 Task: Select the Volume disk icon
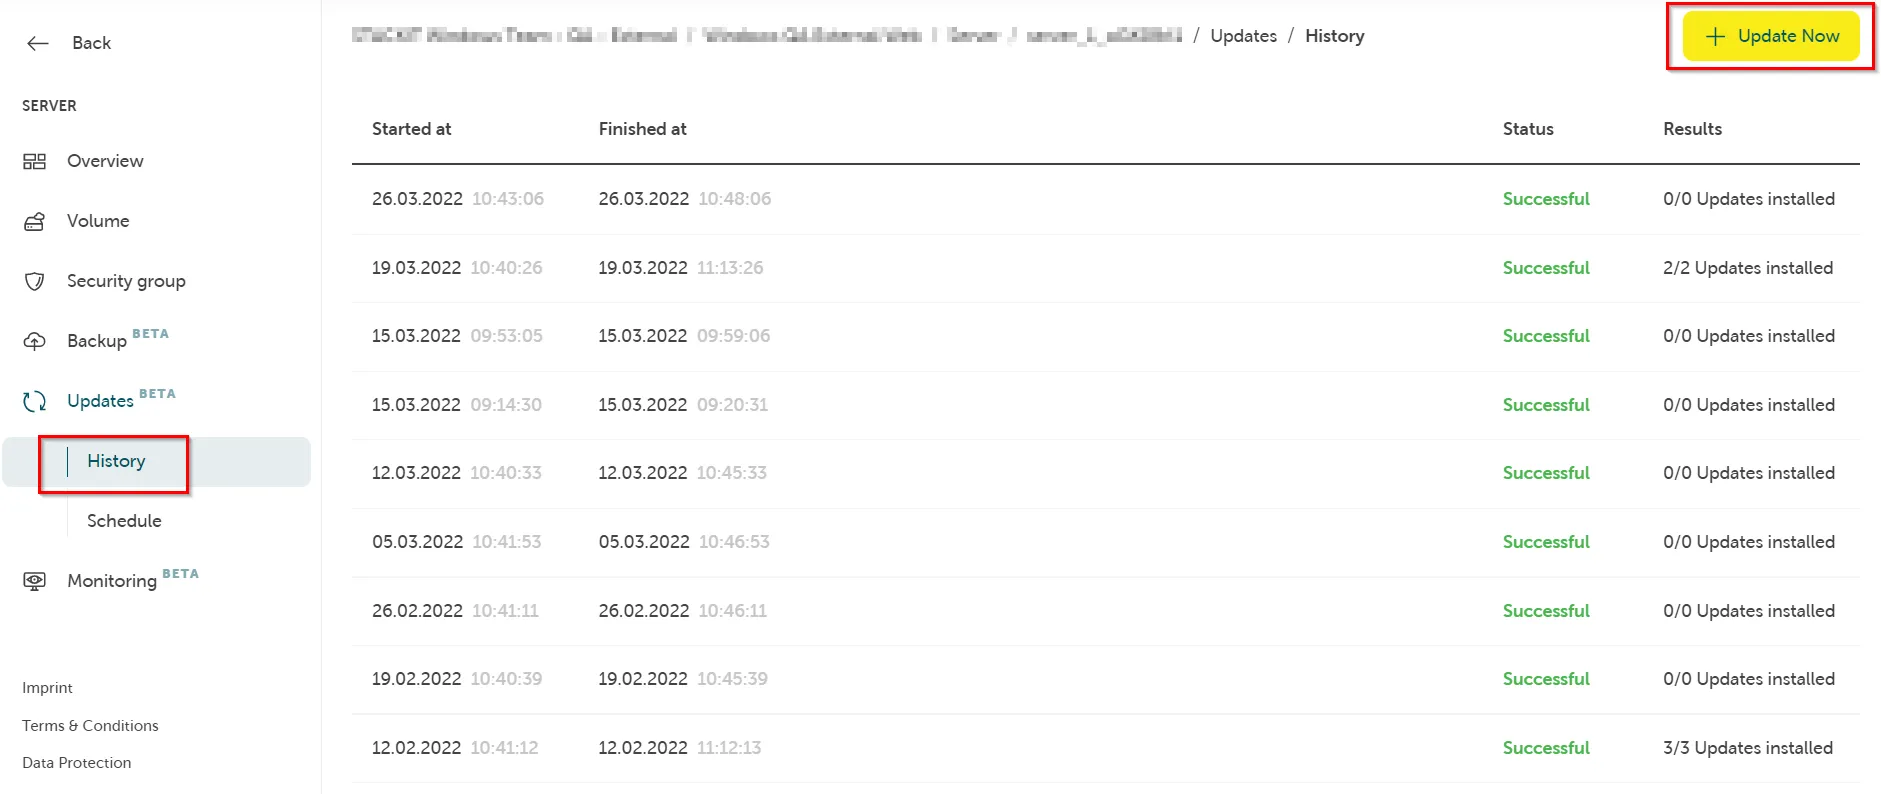click(x=35, y=221)
